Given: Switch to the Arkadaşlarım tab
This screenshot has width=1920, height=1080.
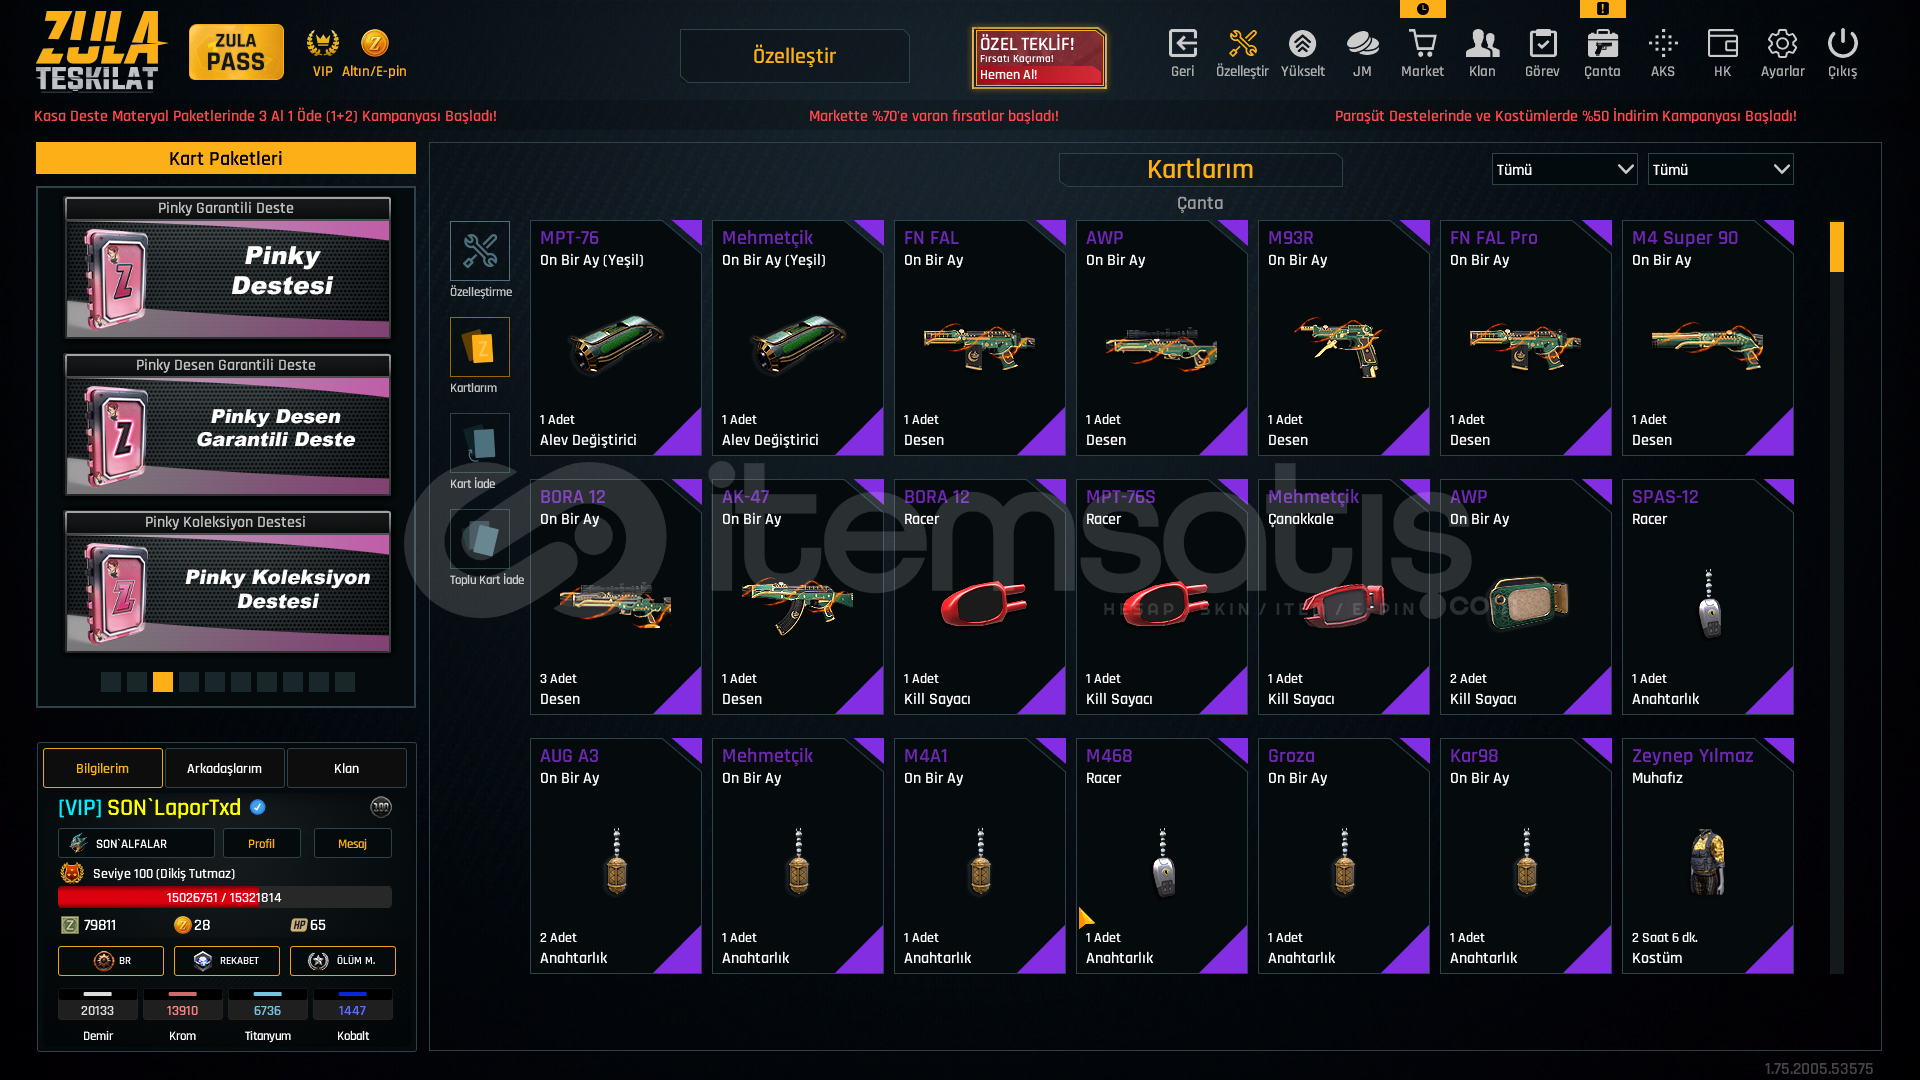Looking at the screenshot, I should (224, 768).
